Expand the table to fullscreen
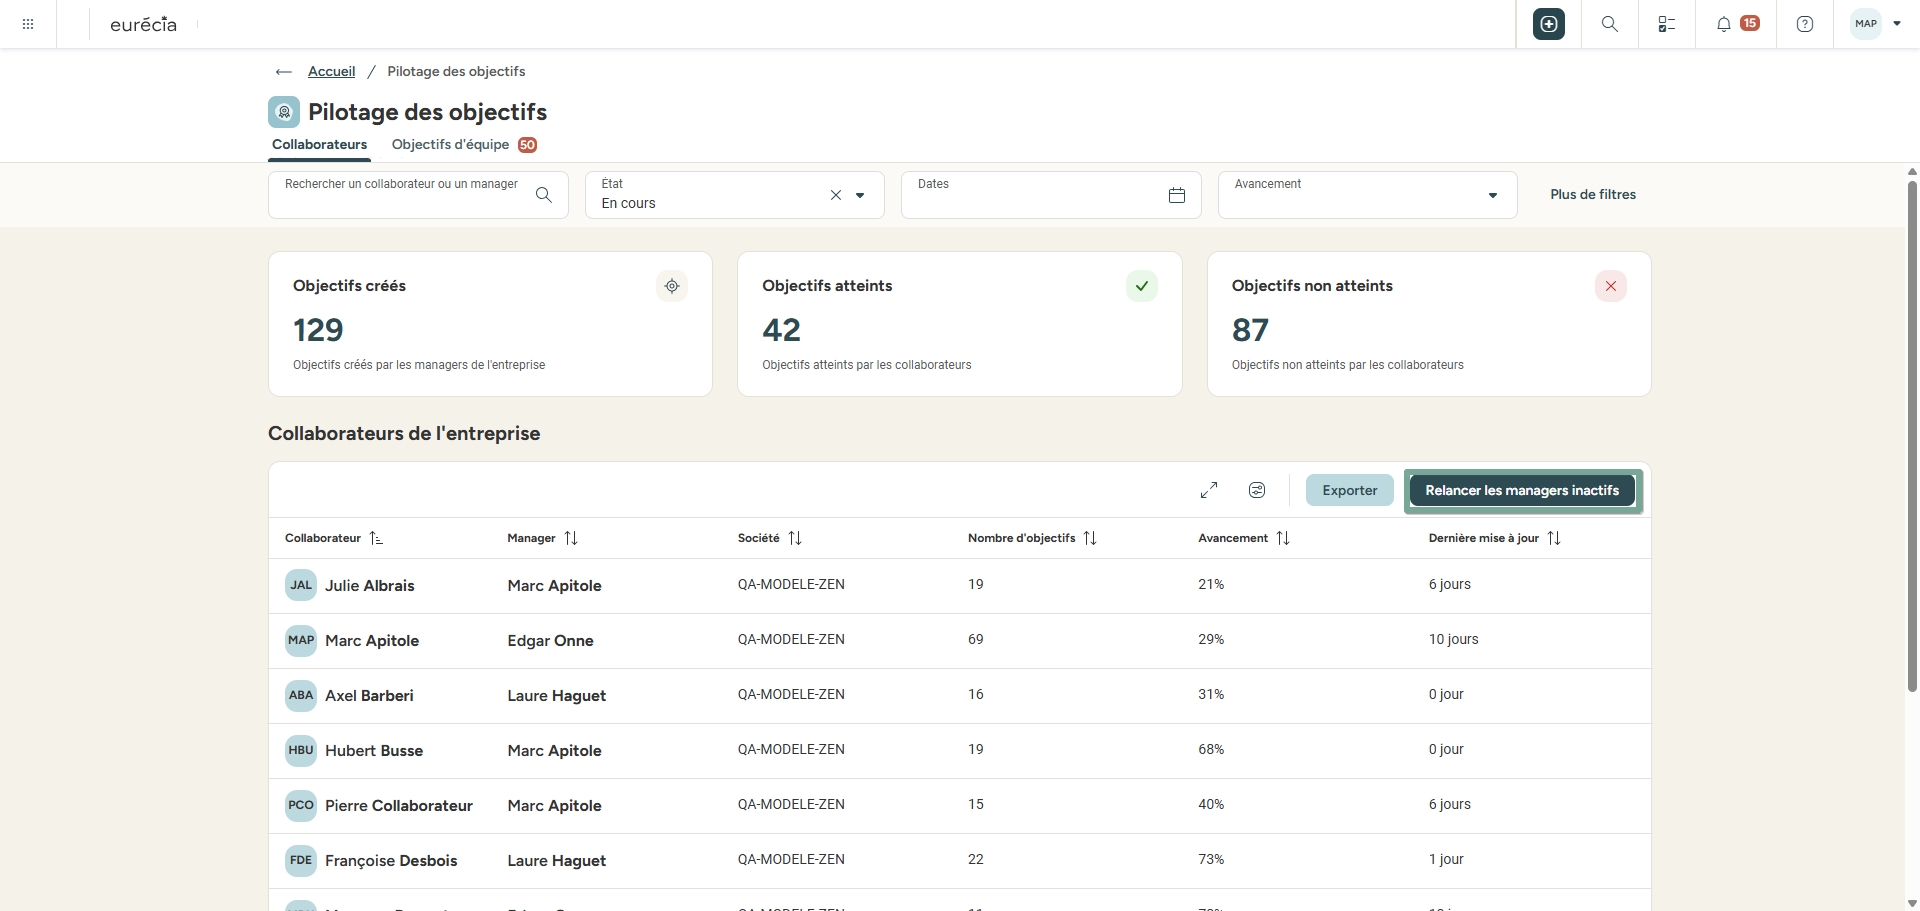The width and height of the screenshot is (1920, 911). [1209, 490]
